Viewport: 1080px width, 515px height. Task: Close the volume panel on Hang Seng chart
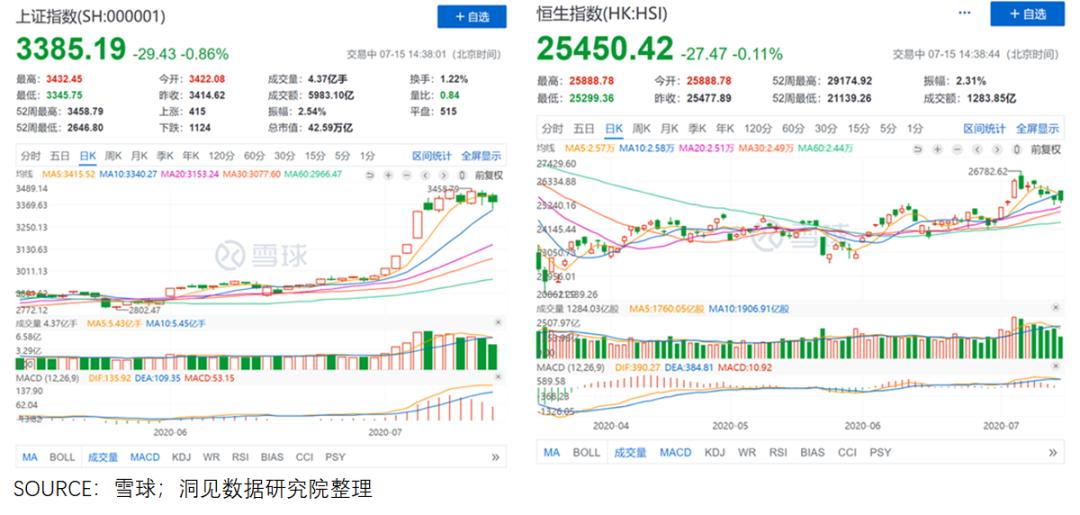pyautogui.click(x=1056, y=308)
